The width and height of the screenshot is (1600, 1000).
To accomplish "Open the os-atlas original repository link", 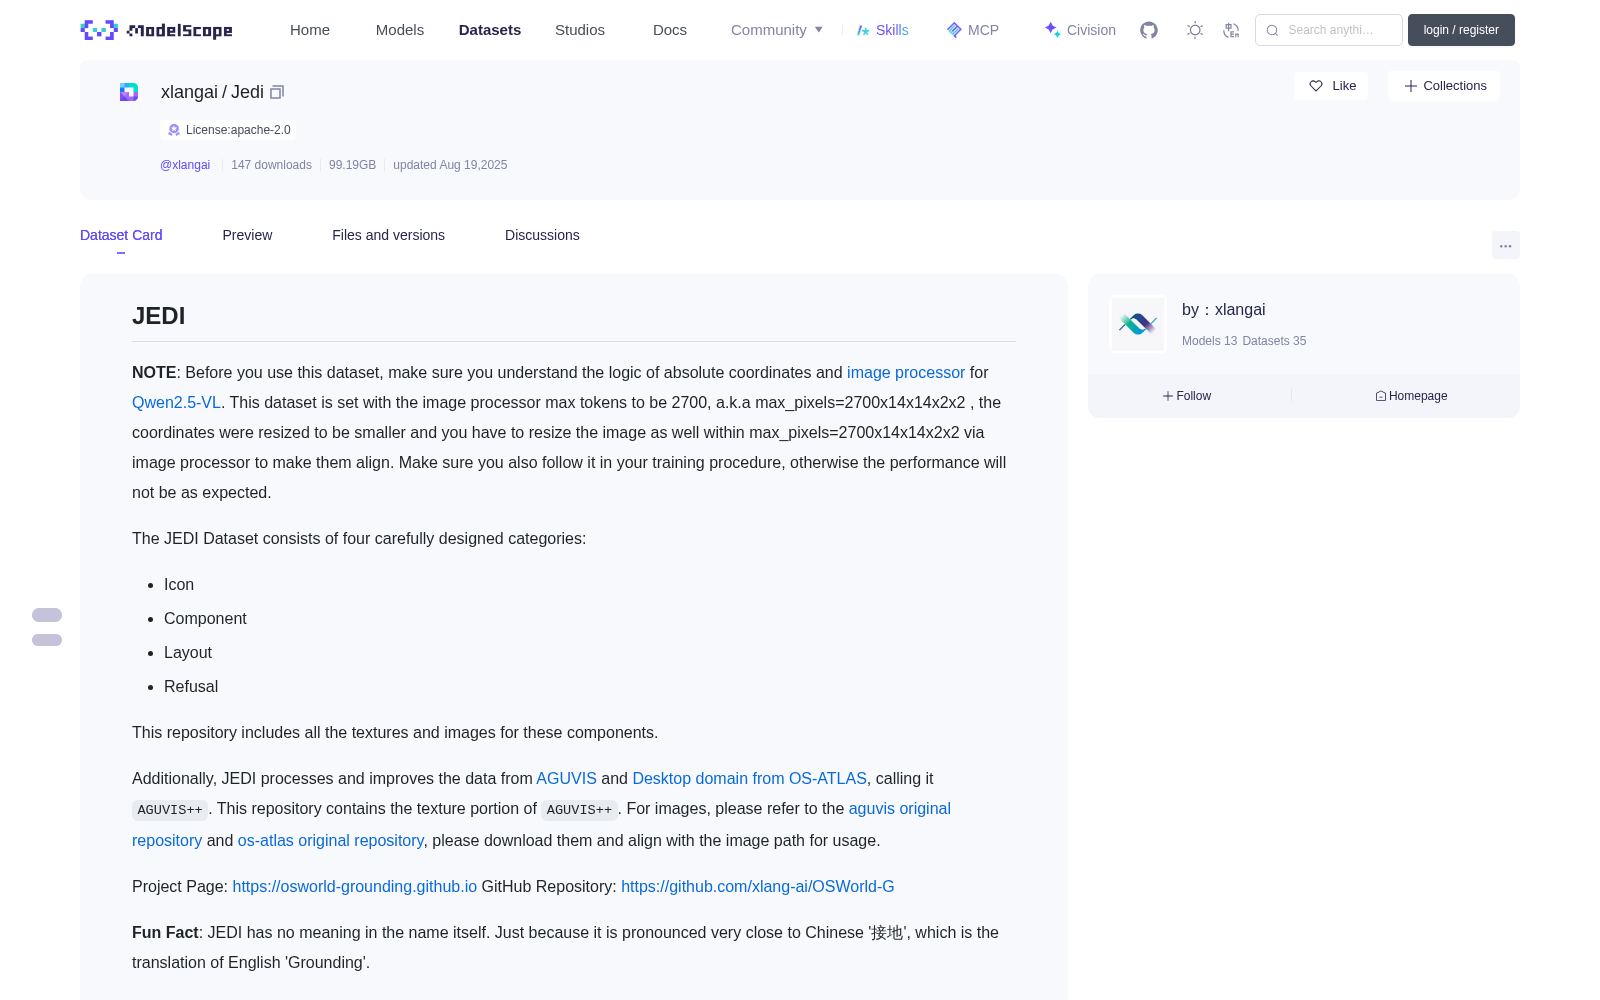I will [330, 840].
